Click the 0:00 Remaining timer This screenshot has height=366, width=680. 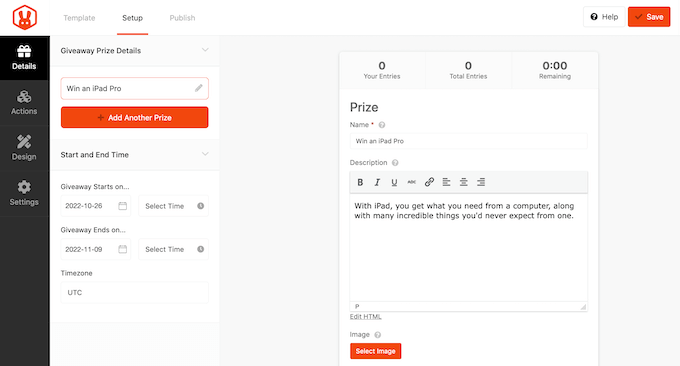pyautogui.click(x=555, y=70)
